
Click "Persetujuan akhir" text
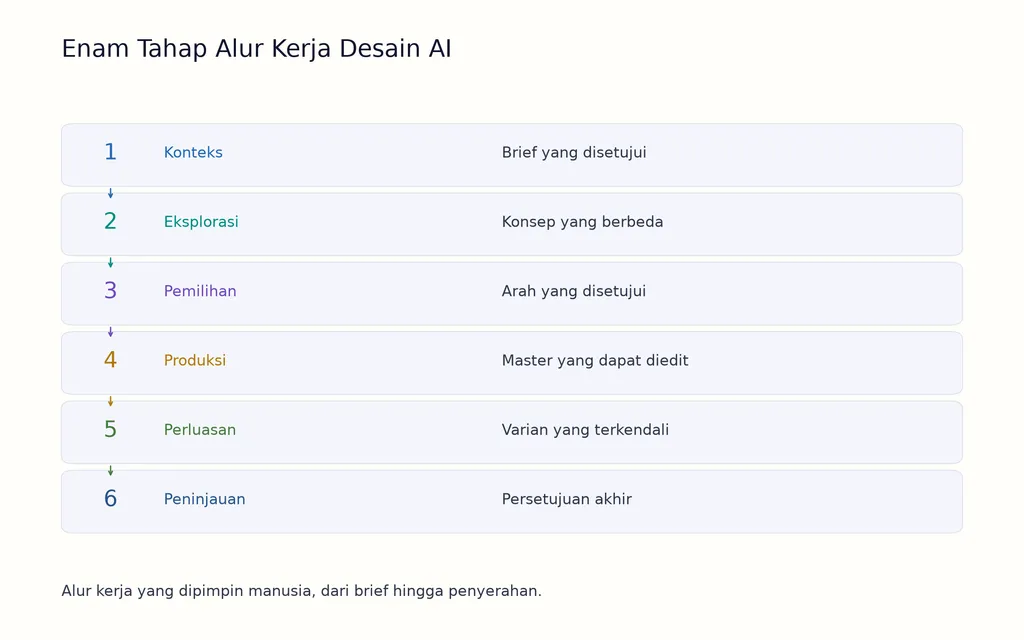[567, 500]
